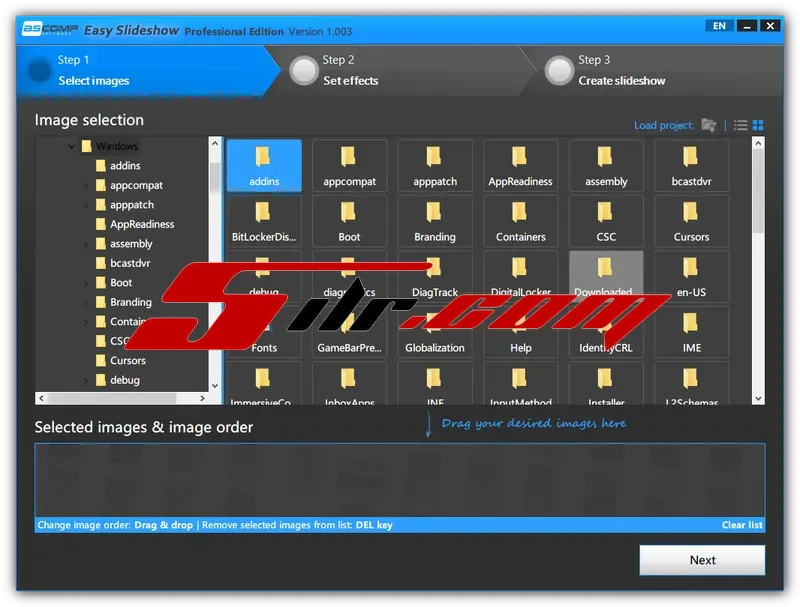
Task: Select the Cursors folder tile in grid
Action: (691, 221)
